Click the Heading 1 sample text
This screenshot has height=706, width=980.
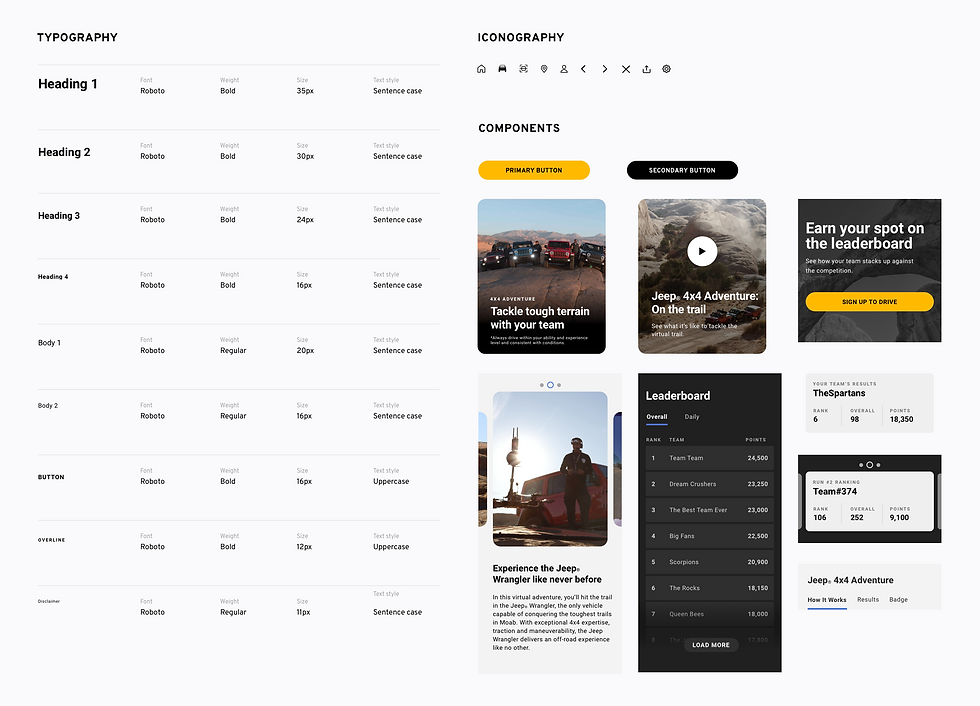point(68,84)
